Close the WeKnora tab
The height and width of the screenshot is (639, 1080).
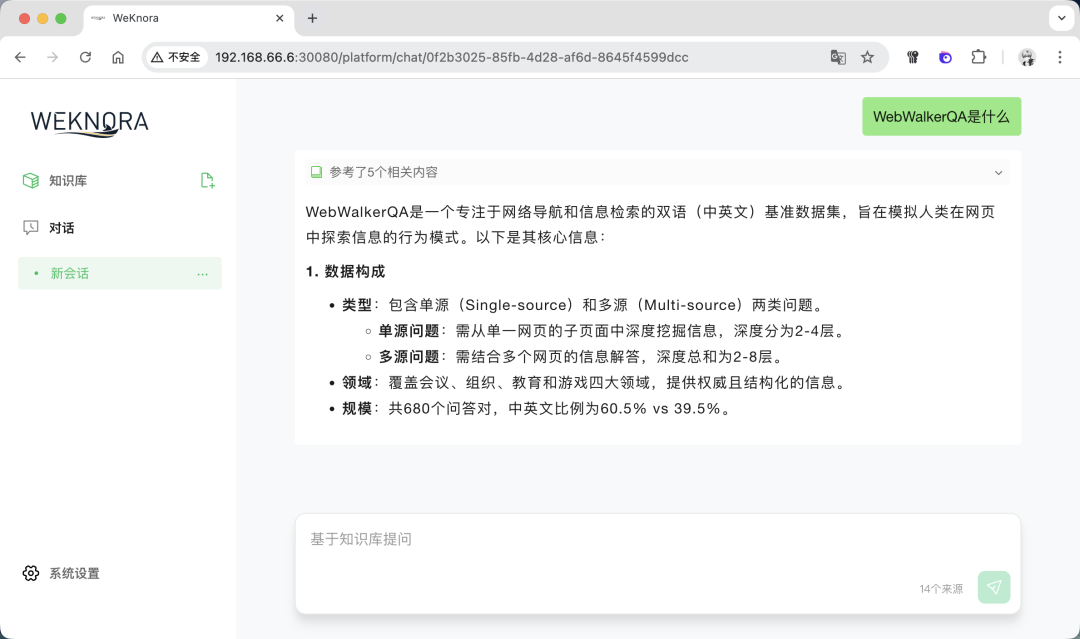[280, 19]
